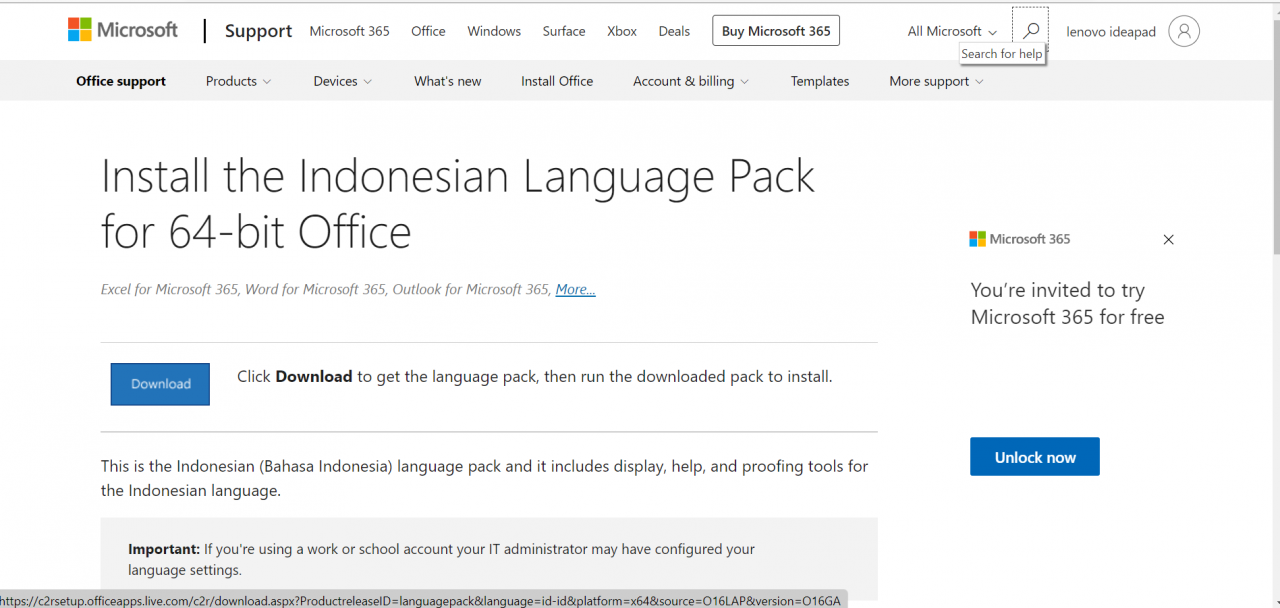Viewport: 1280px width, 608px height.
Task: Go to Support home link
Action: click(258, 31)
